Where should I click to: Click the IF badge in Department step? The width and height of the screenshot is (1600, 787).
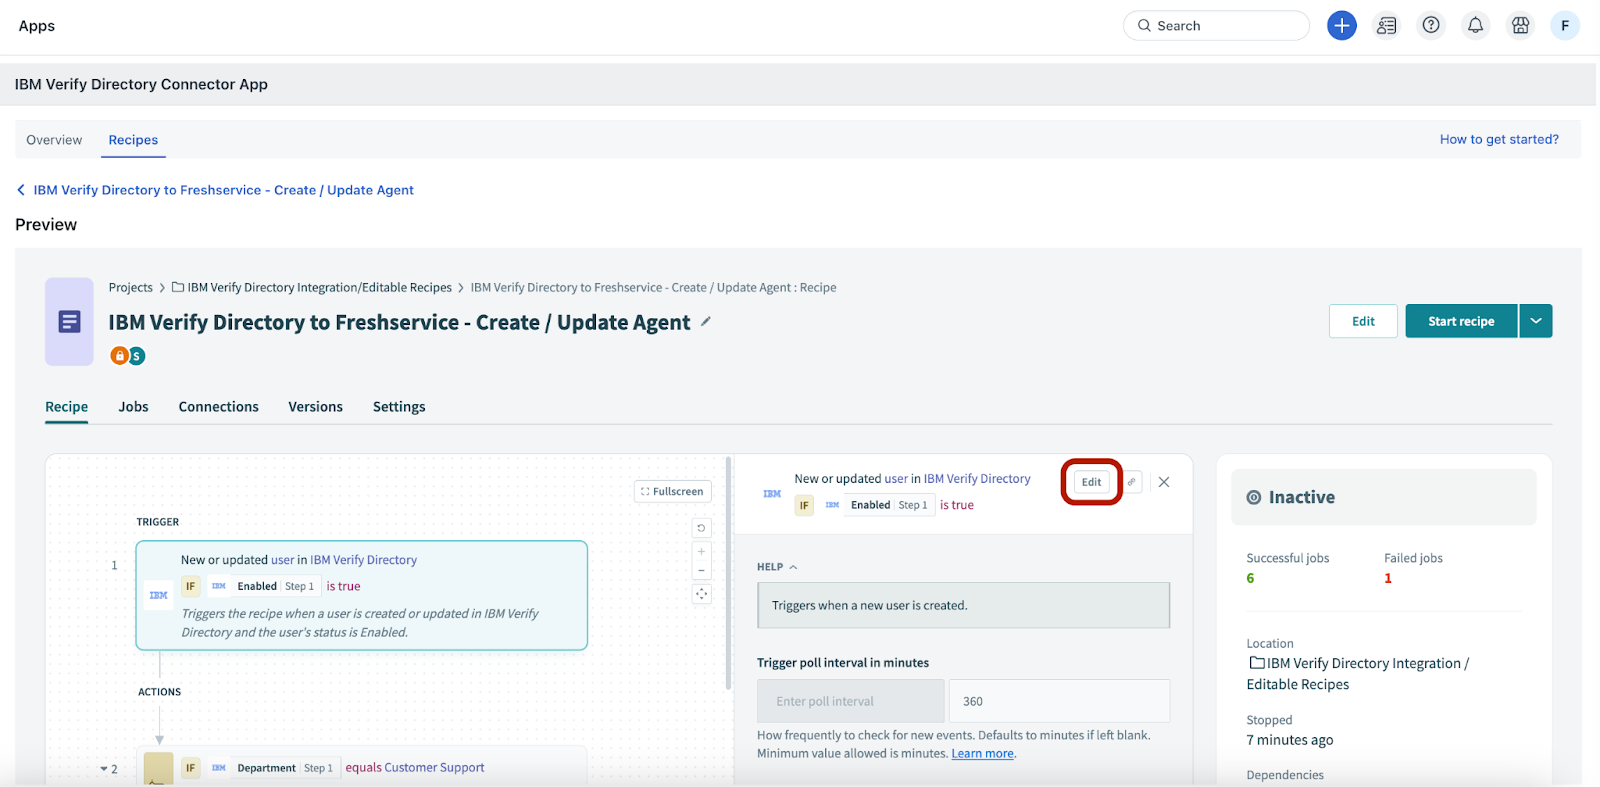(x=190, y=768)
